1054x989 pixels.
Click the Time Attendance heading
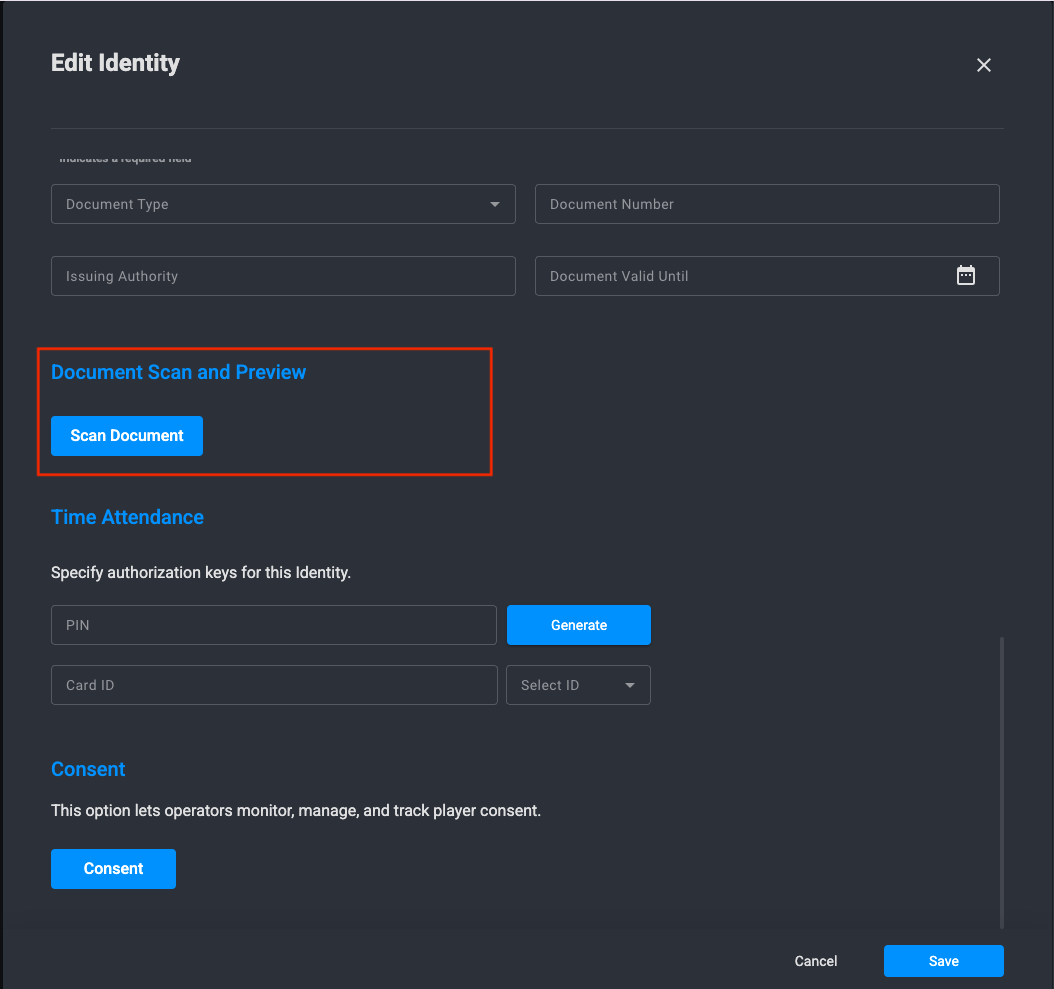coord(127,517)
